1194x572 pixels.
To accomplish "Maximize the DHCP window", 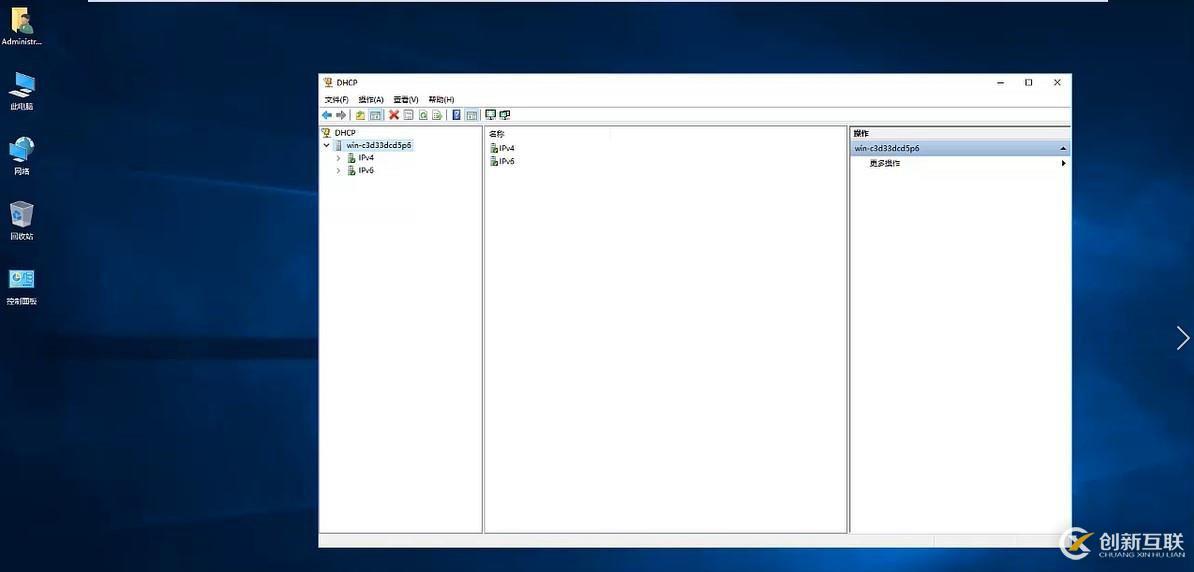I will coord(1029,82).
